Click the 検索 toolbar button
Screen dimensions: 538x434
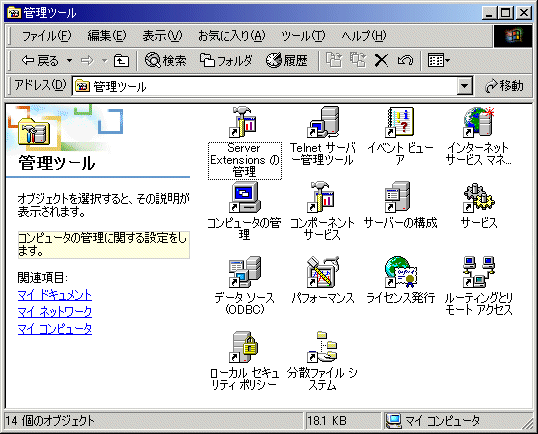tap(165, 61)
